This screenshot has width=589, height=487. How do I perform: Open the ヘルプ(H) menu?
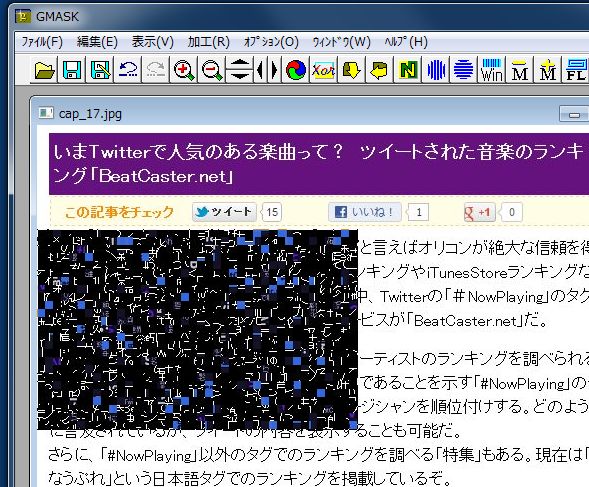click(406, 42)
